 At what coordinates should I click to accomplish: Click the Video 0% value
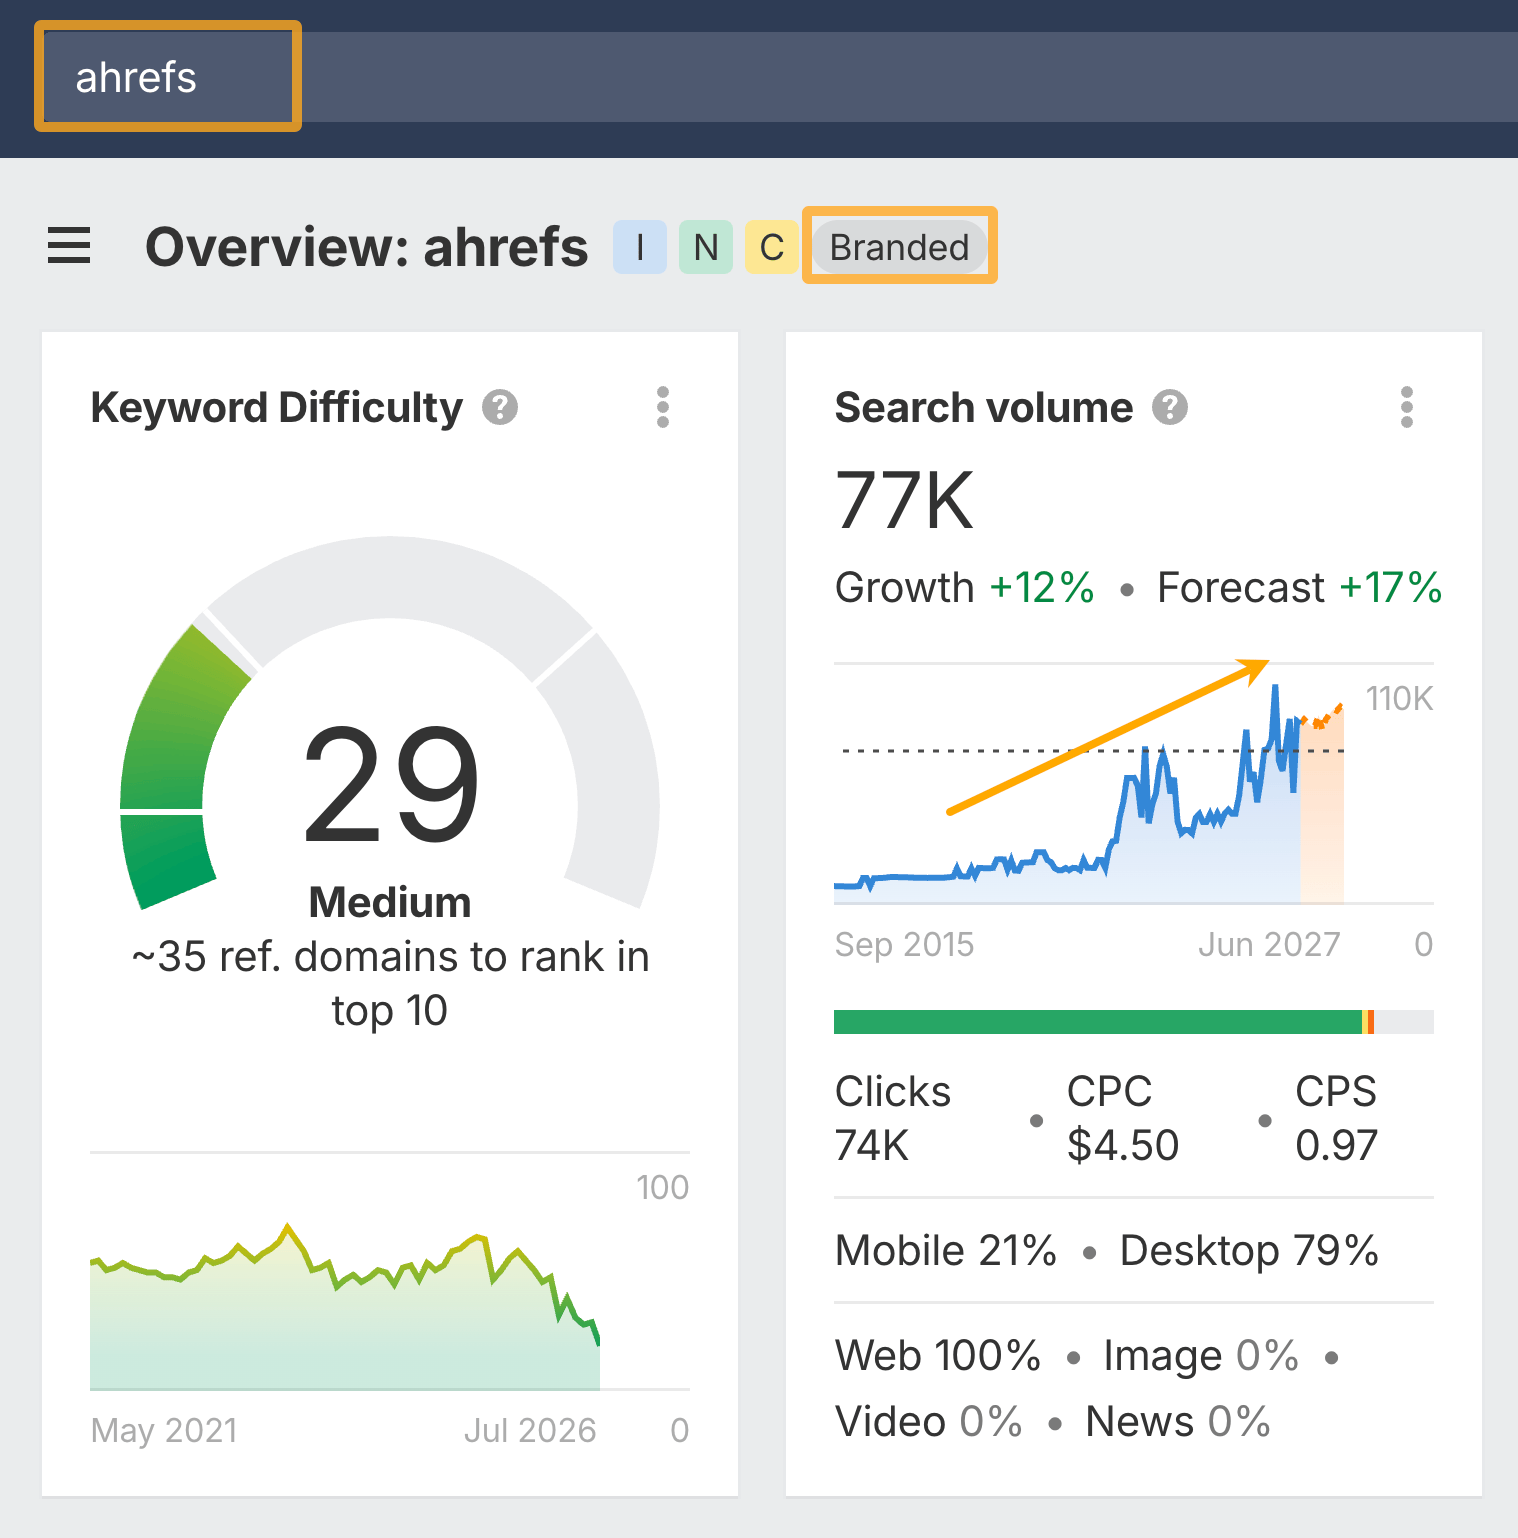click(929, 1422)
